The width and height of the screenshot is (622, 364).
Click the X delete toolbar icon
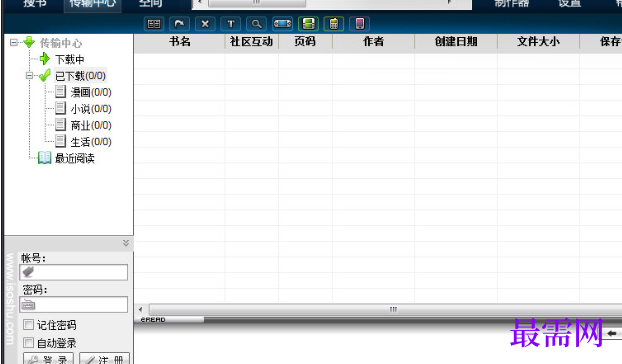click(x=205, y=24)
